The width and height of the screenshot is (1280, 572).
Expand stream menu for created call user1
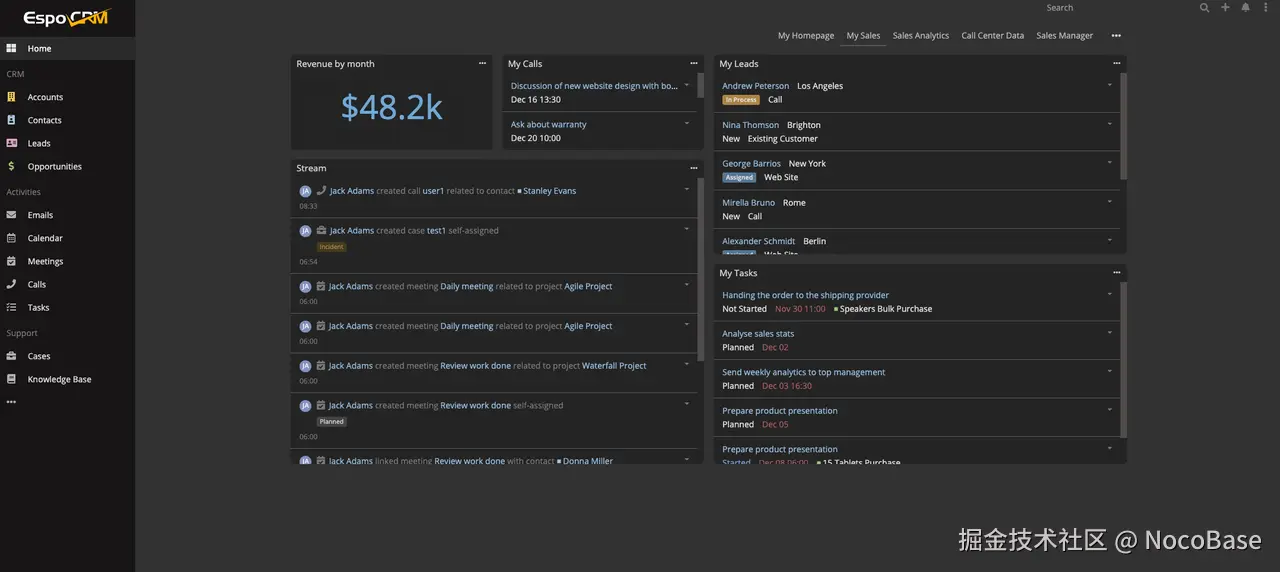[x=687, y=189]
